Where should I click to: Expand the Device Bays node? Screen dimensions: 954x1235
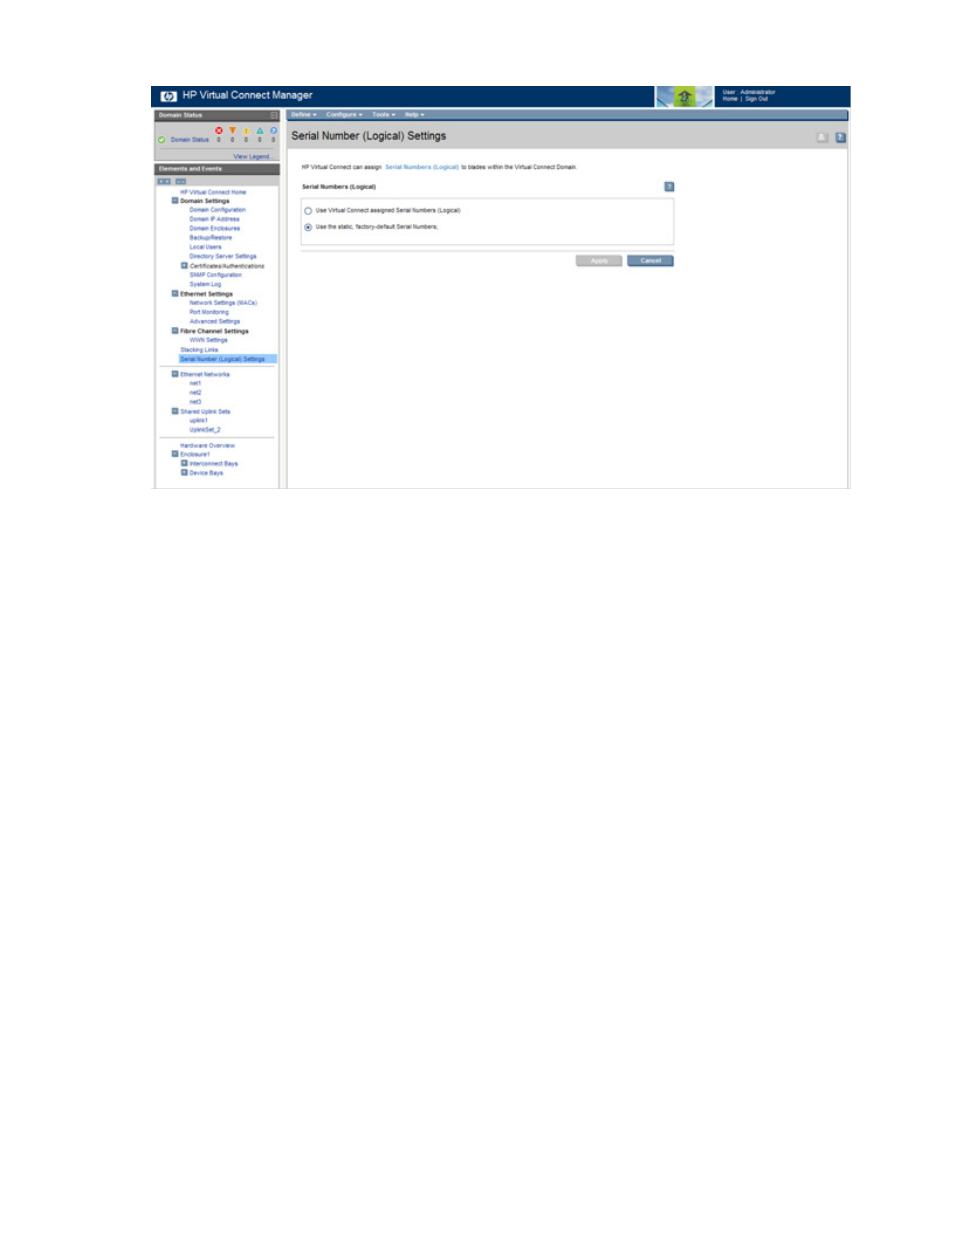click(184, 473)
